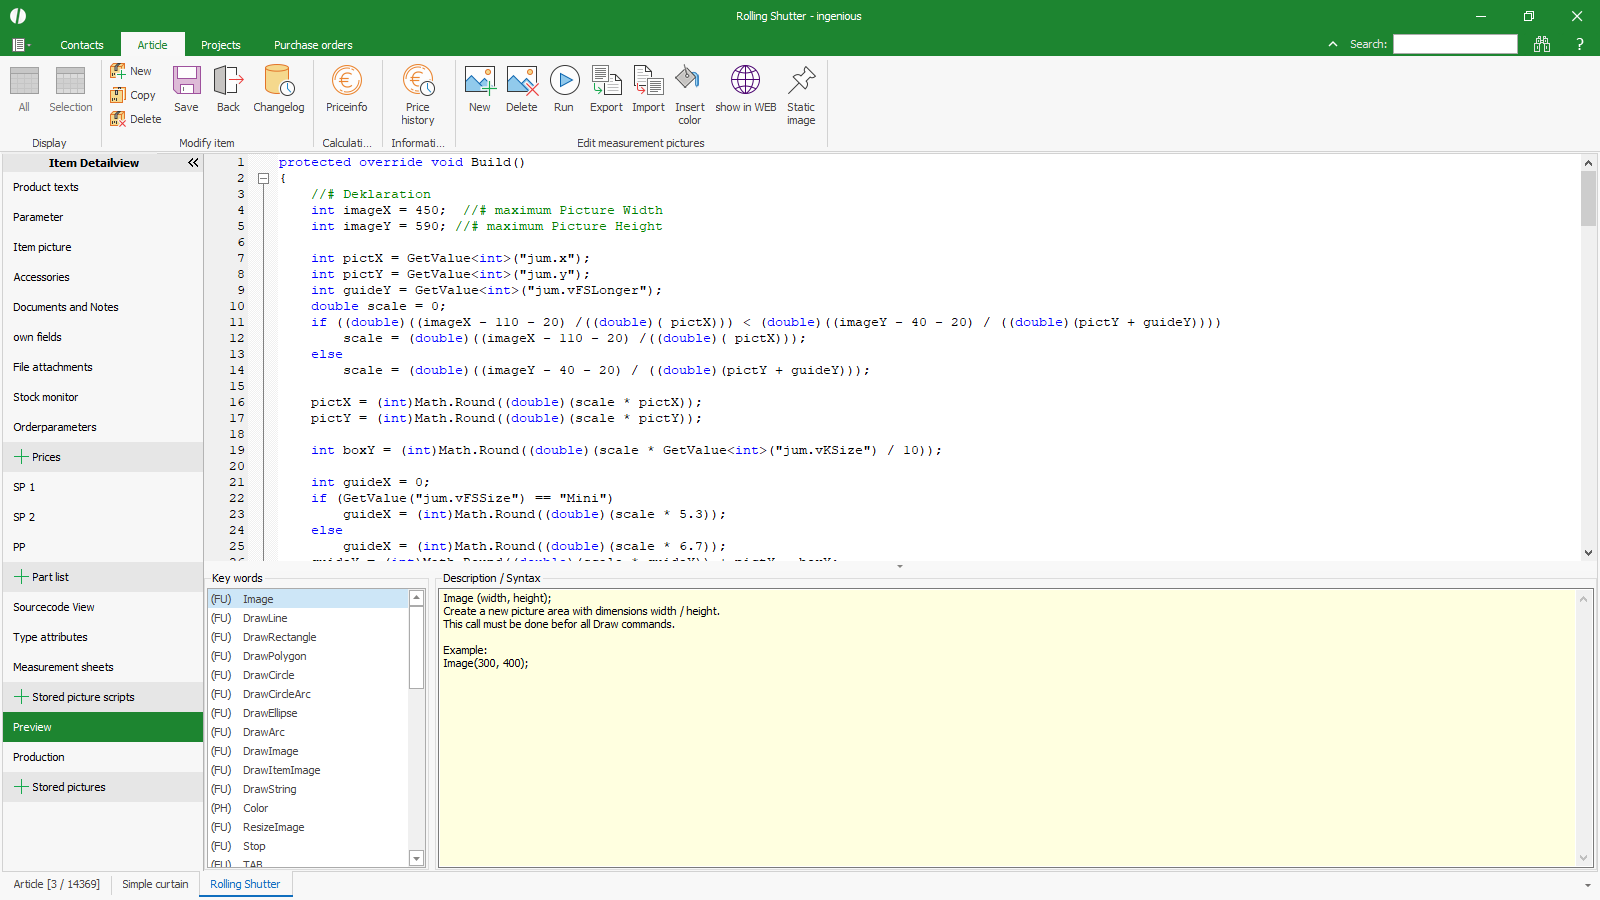This screenshot has height=900, width=1600.
Task: Switch to the Projects tab
Action: coord(220,45)
